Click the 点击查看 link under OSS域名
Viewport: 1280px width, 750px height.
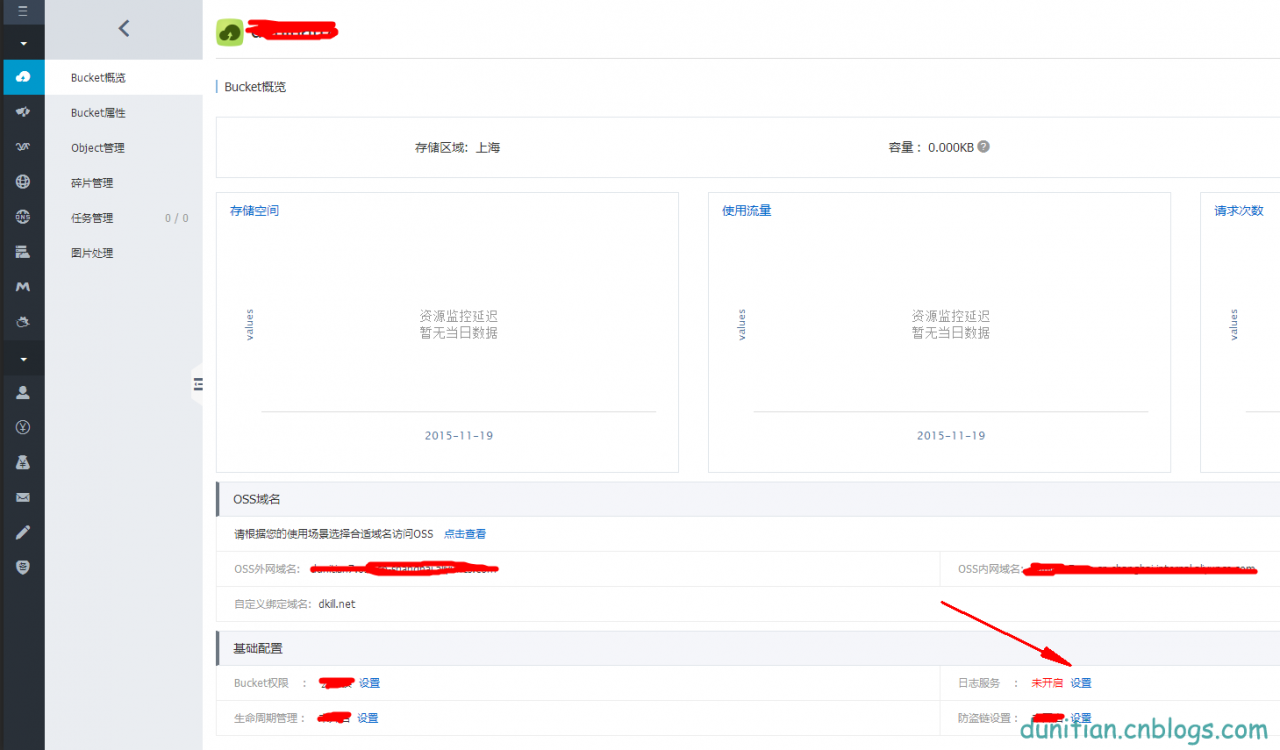(x=464, y=534)
